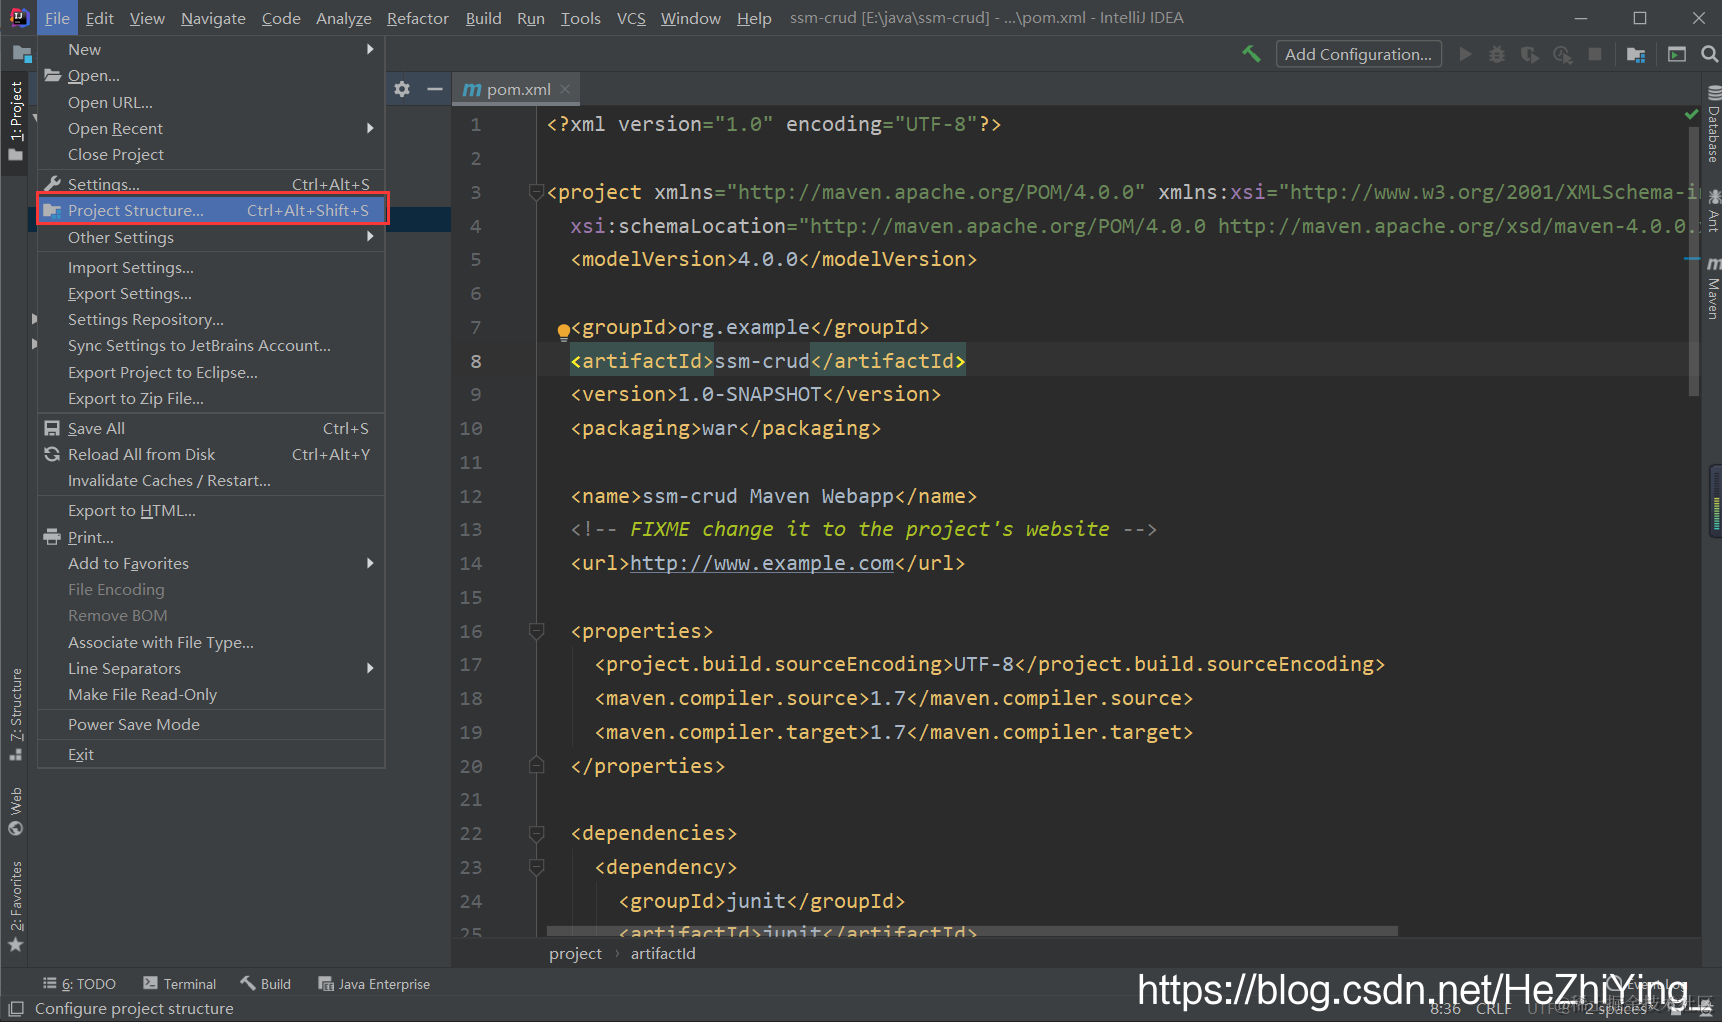Expand the Line Separators submenu
Viewport: 1722px width, 1022px height.
click(x=211, y=668)
